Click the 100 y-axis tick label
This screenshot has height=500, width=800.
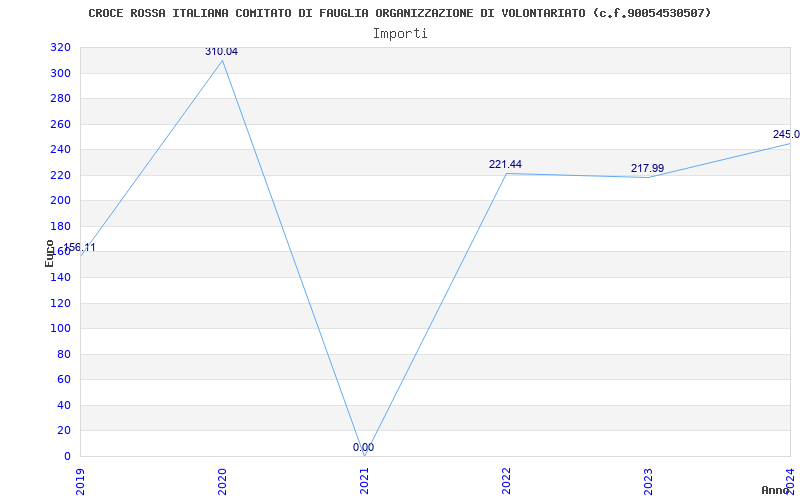pos(60,329)
